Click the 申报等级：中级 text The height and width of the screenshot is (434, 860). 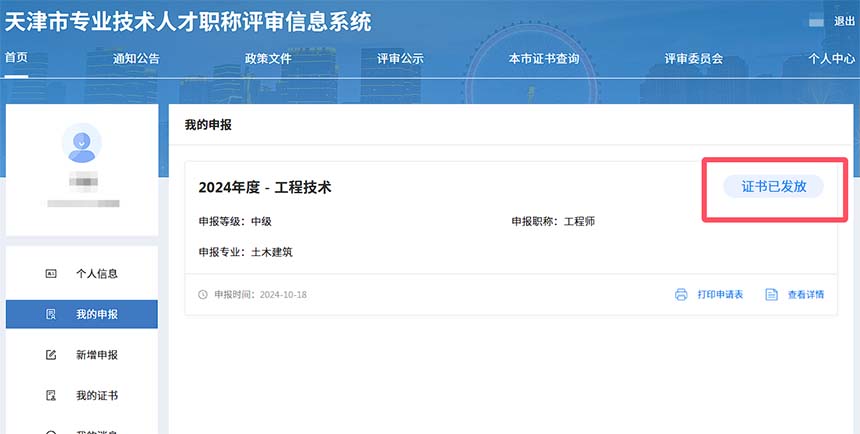click(x=235, y=222)
